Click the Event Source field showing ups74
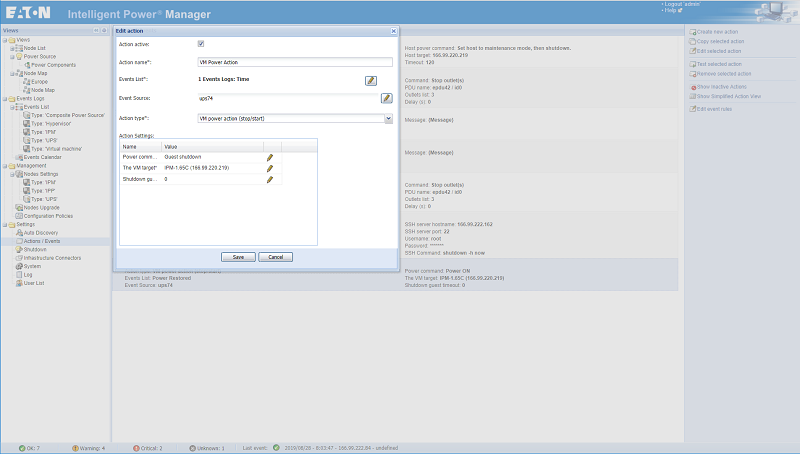 point(288,98)
